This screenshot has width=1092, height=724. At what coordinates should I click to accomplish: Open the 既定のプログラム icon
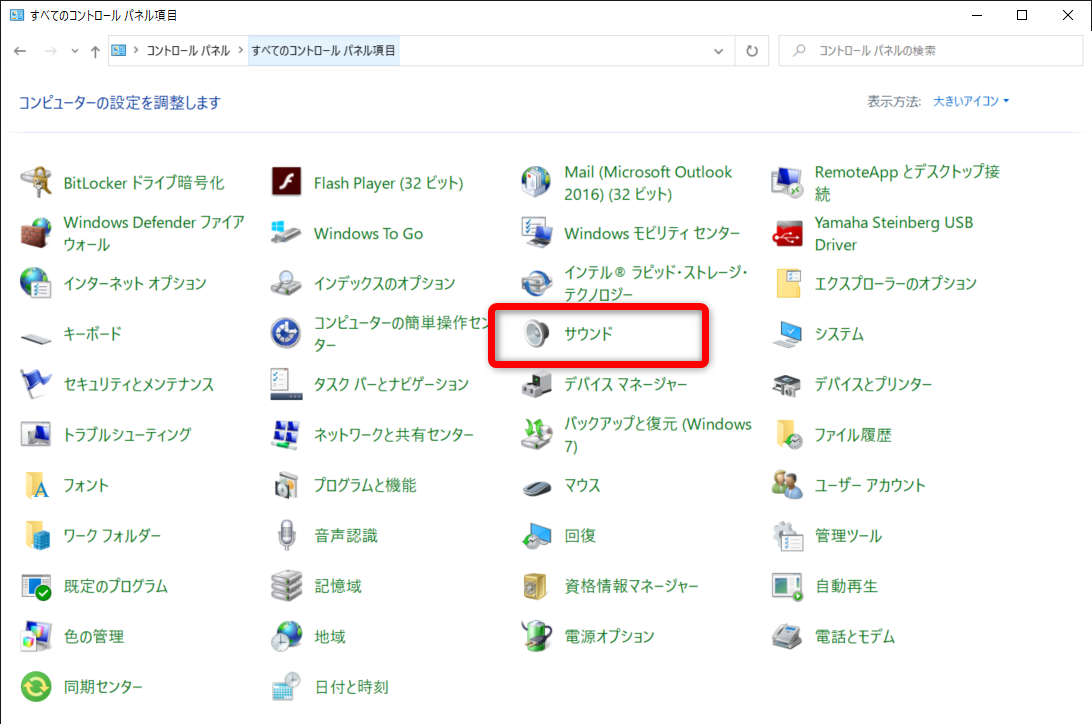[x=36, y=586]
